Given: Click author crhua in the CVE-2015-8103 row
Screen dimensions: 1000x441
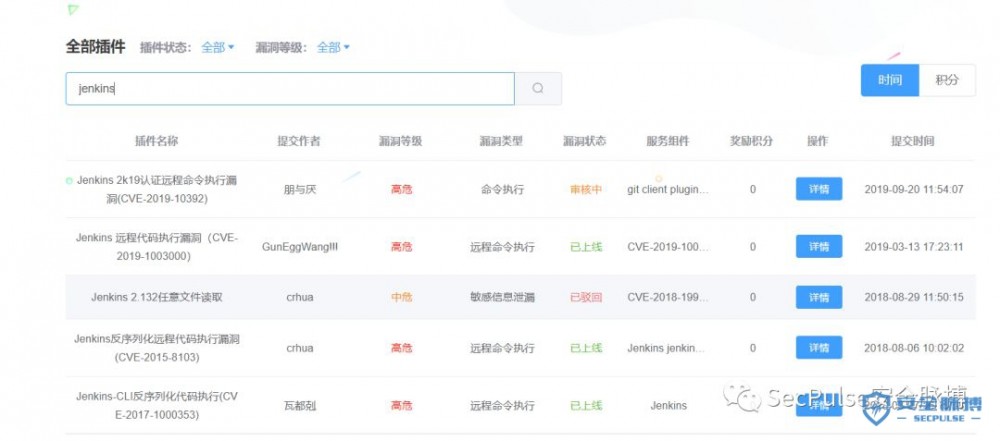Looking at the screenshot, I should 300,348.
